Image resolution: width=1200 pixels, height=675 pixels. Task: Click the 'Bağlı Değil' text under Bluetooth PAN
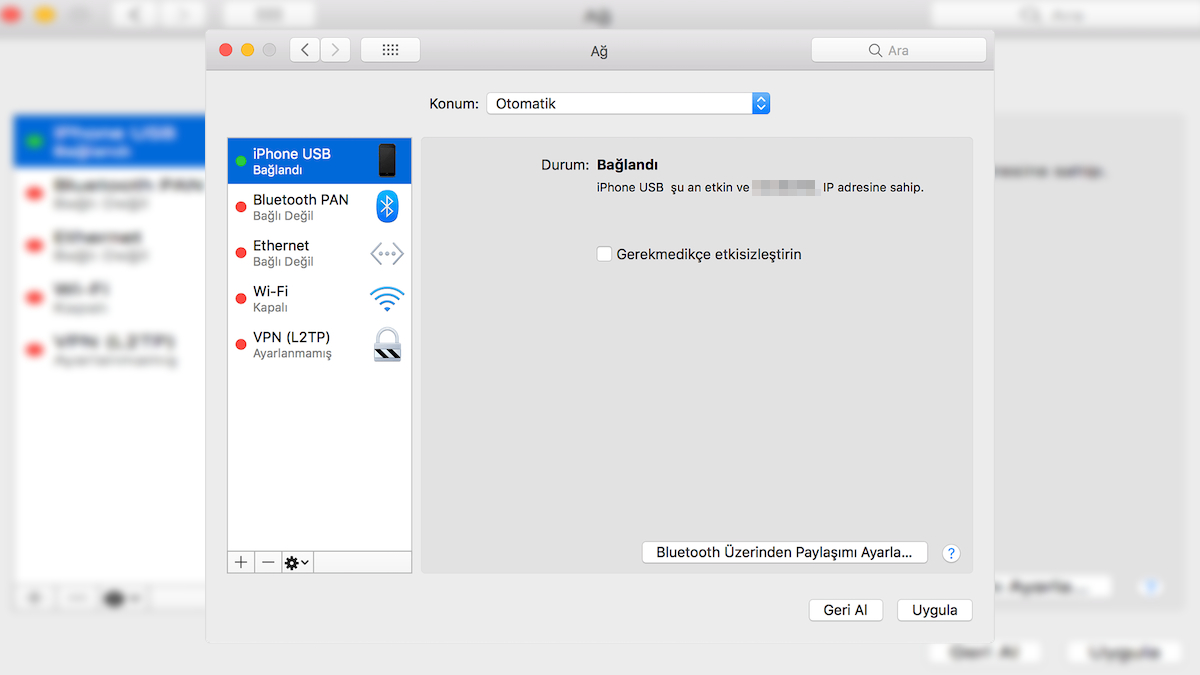click(283, 216)
